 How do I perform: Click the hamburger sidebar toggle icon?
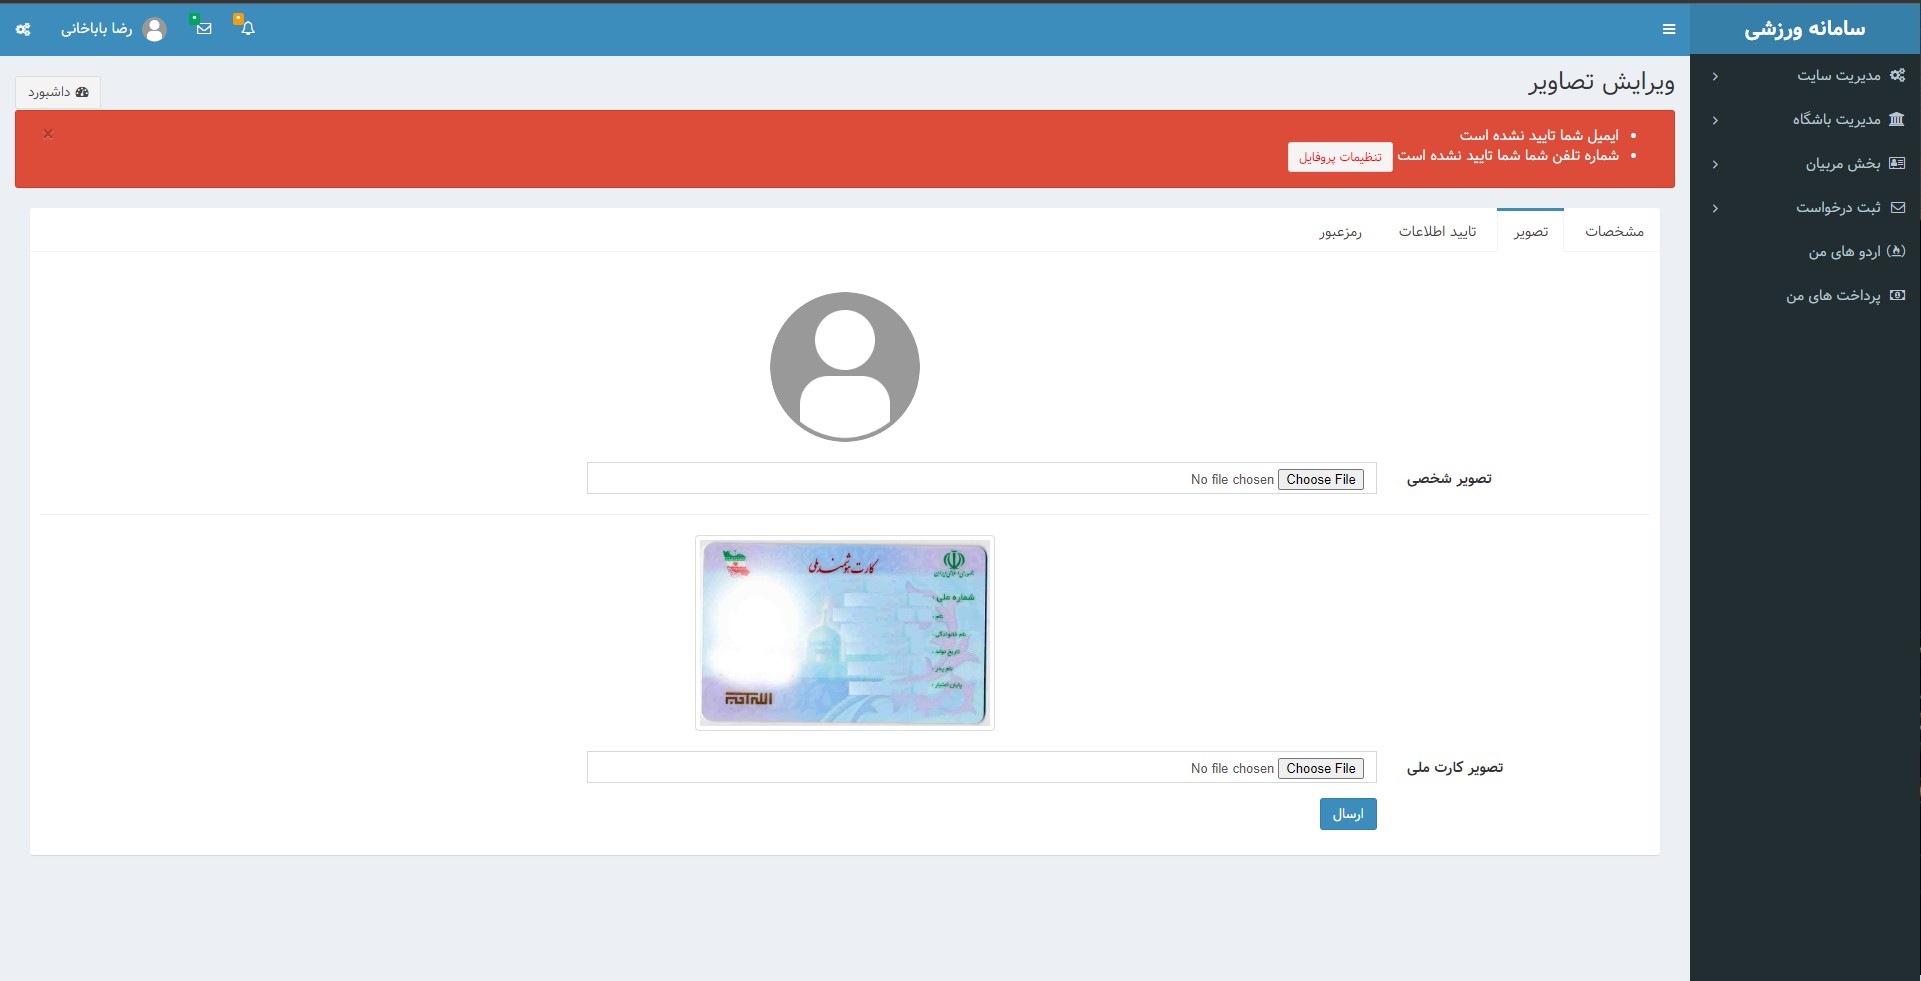1669,29
